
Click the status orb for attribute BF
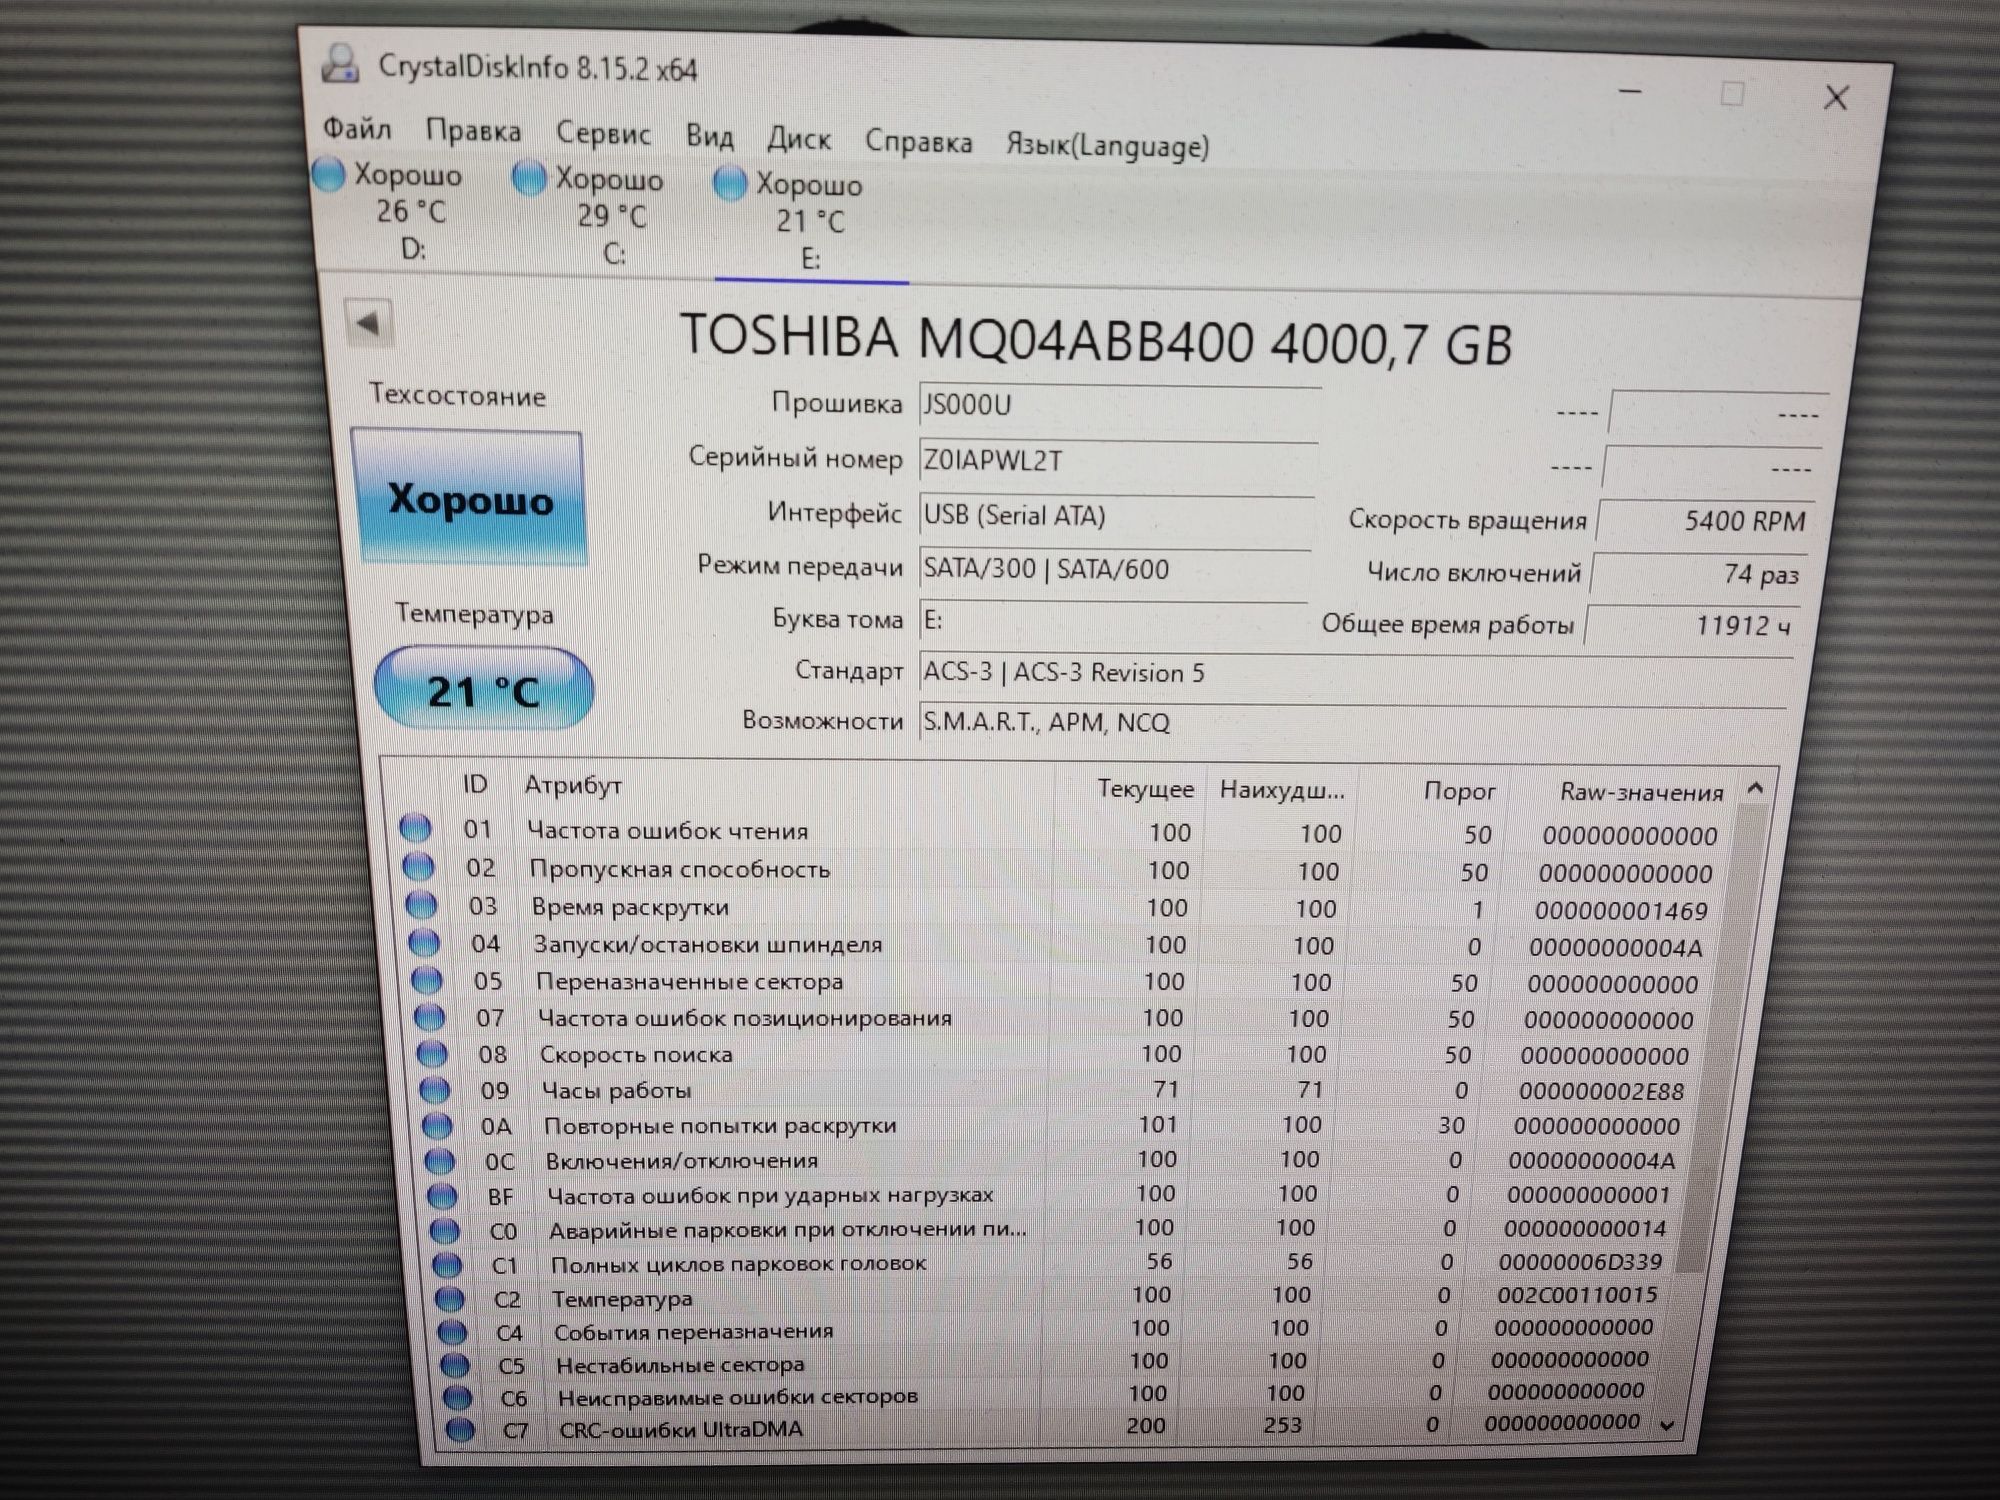pyautogui.click(x=442, y=1195)
